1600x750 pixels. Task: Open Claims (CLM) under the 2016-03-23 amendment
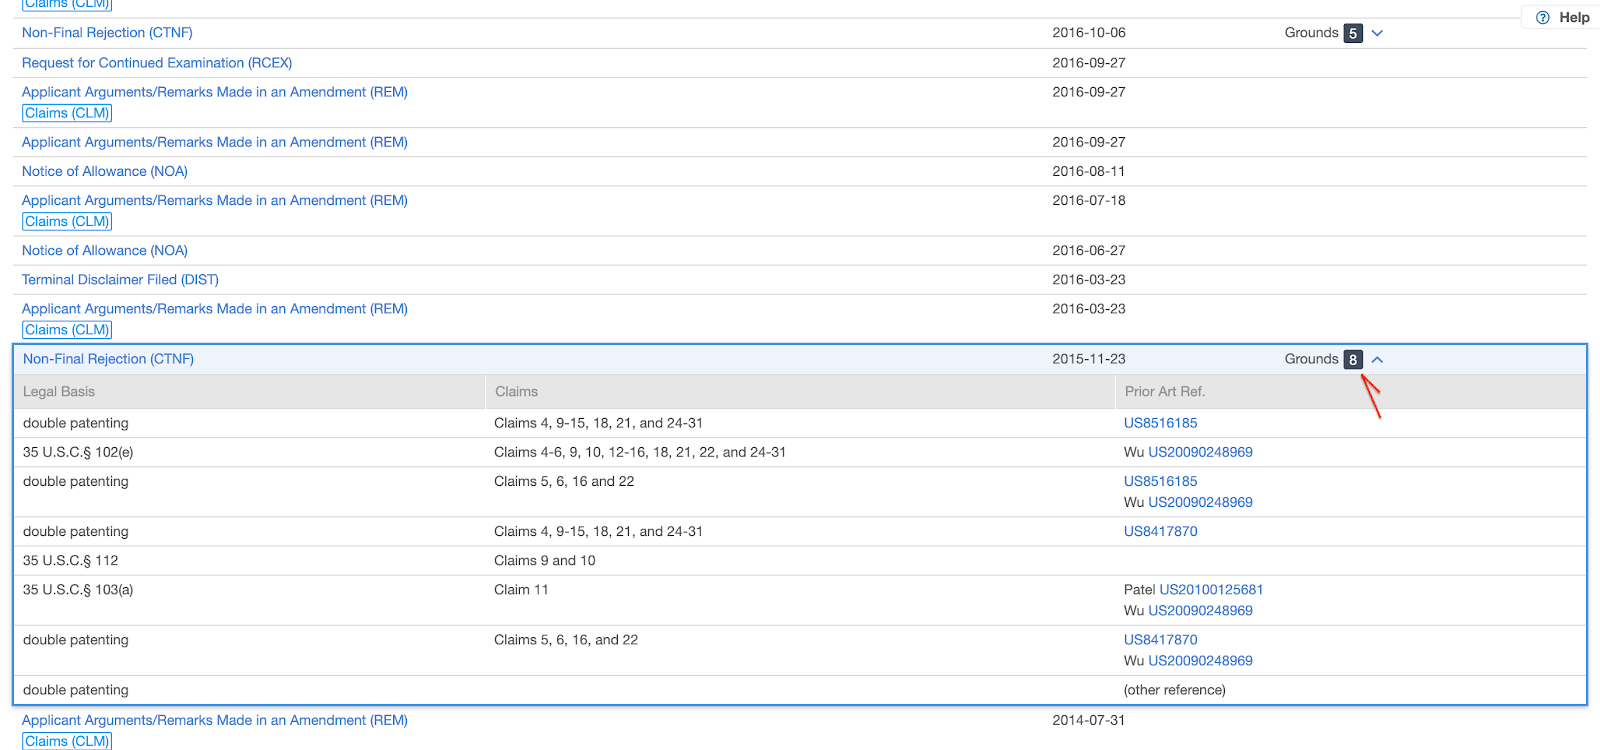[67, 330]
